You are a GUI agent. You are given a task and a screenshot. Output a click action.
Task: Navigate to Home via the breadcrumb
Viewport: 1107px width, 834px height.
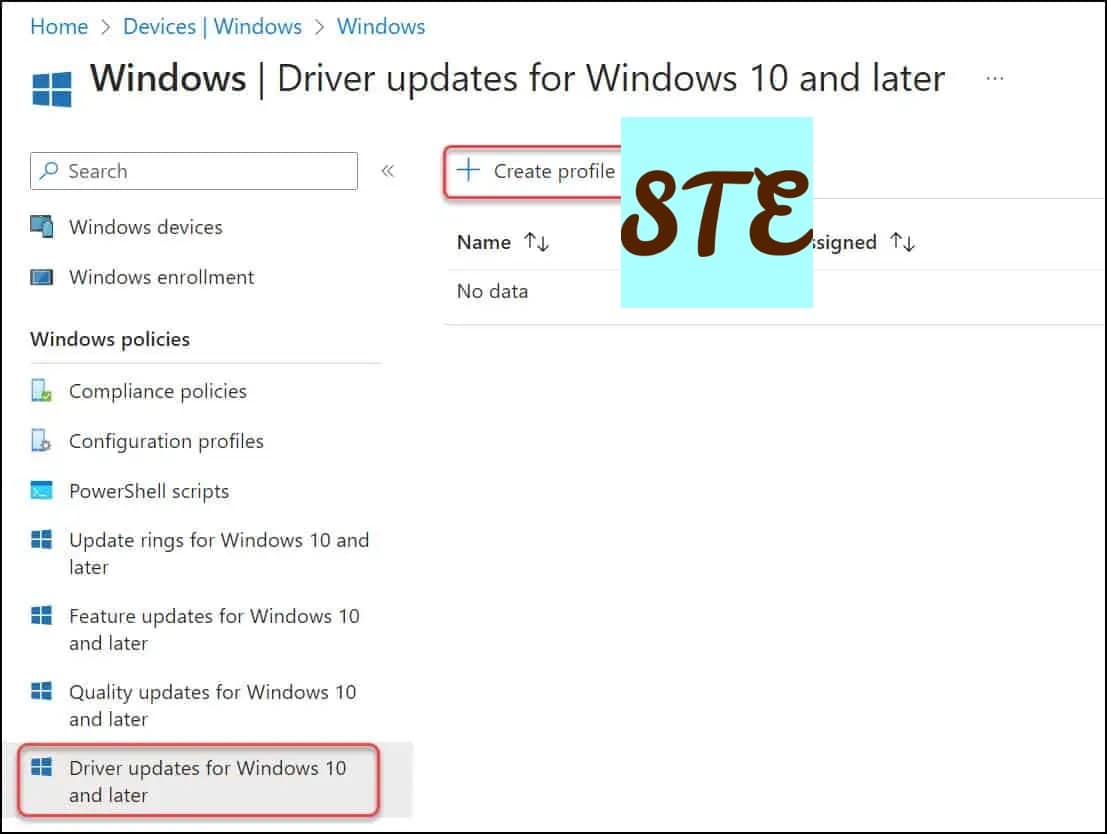[x=58, y=26]
